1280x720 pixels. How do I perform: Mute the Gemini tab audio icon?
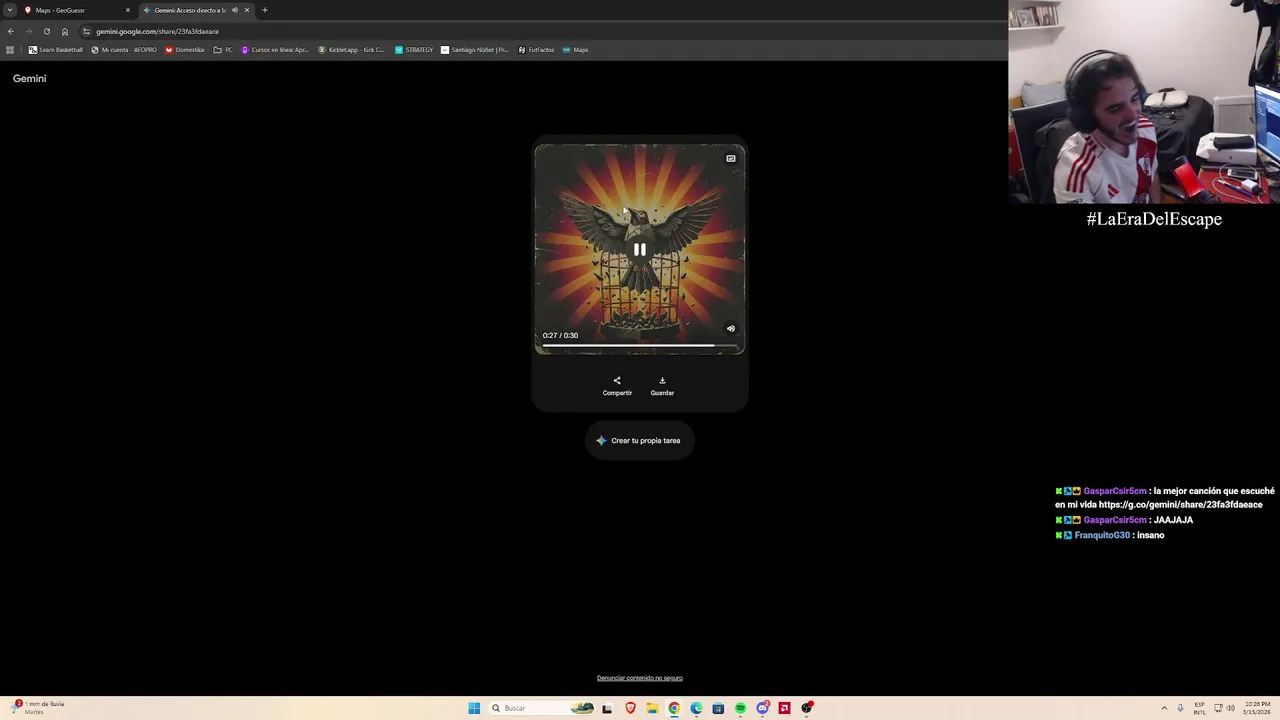tap(235, 10)
